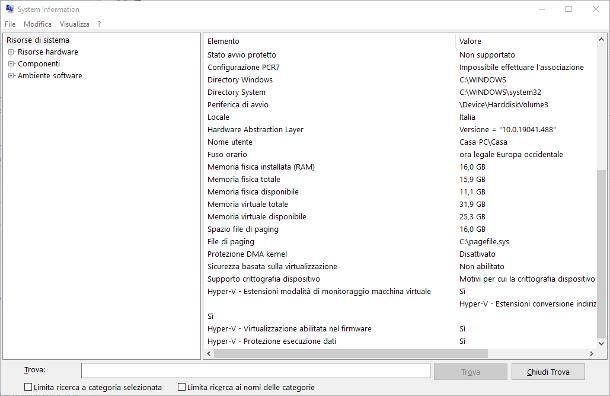610x396 pixels.
Task: Click the value C:\pagefile.sys
Action: pos(484,242)
